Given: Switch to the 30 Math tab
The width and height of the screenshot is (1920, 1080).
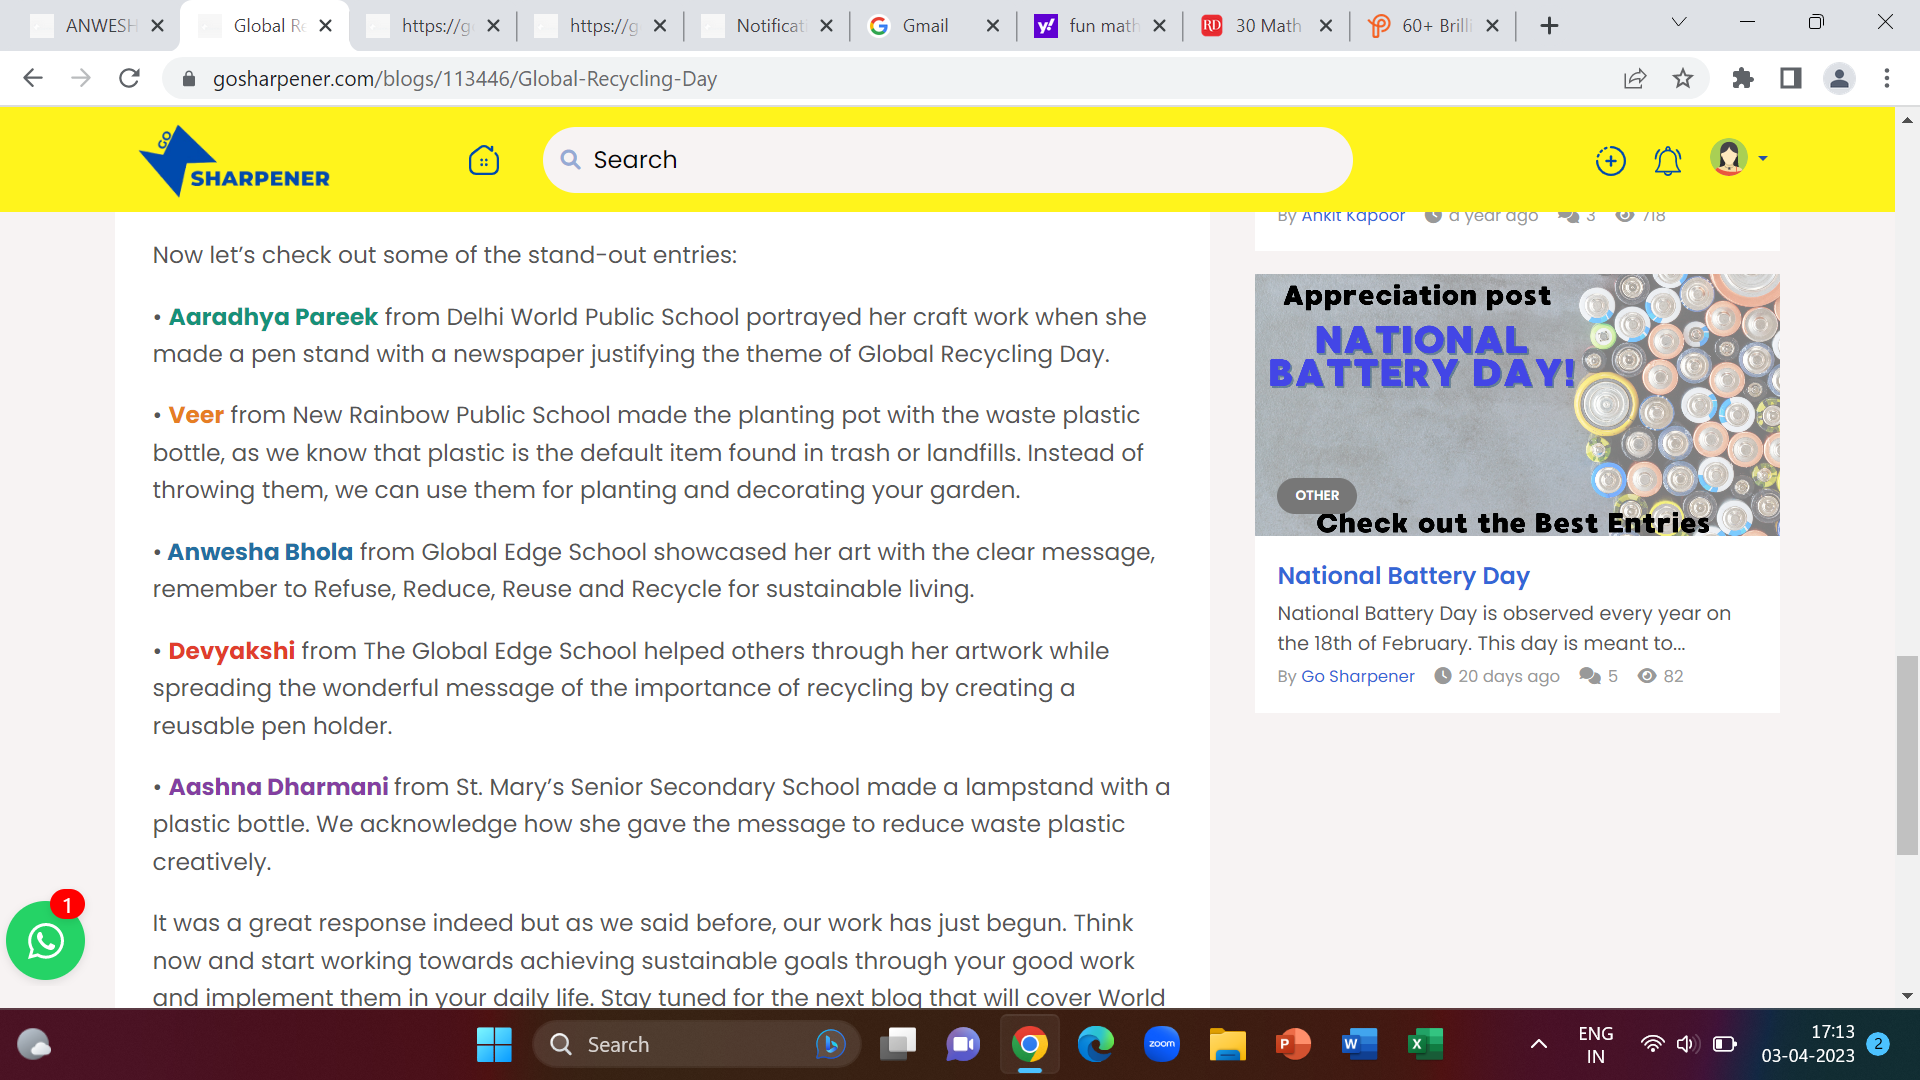Looking at the screenshot, I should [x=1267, y=26].
